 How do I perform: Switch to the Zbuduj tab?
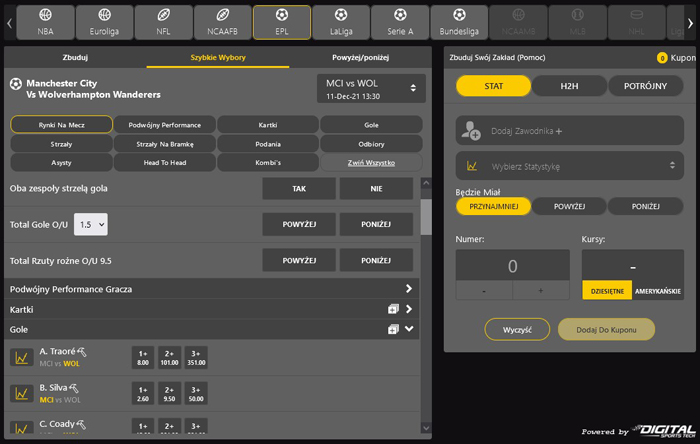(x=75, y=58)
